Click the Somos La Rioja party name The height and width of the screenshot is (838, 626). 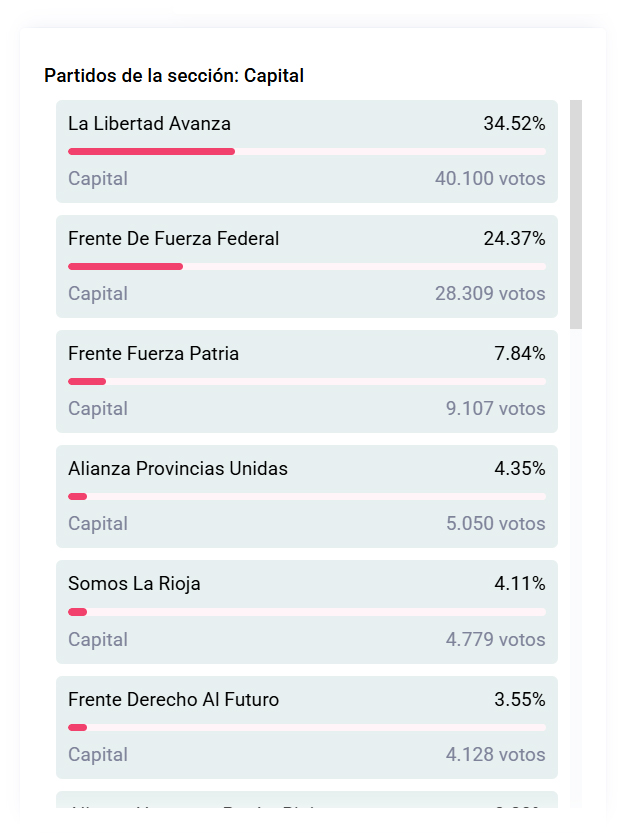[x=134, y=583]
